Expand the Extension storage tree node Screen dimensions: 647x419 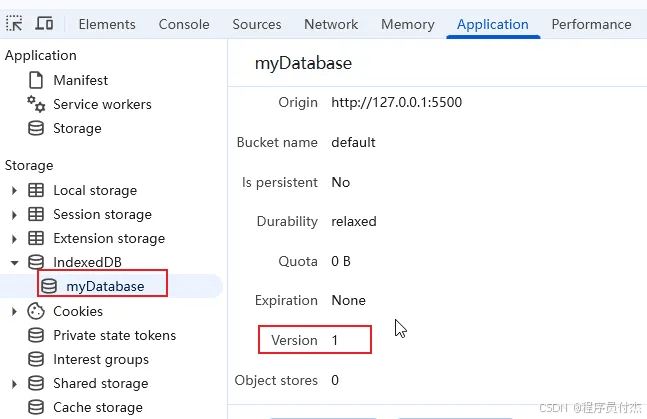click(14, 239)
